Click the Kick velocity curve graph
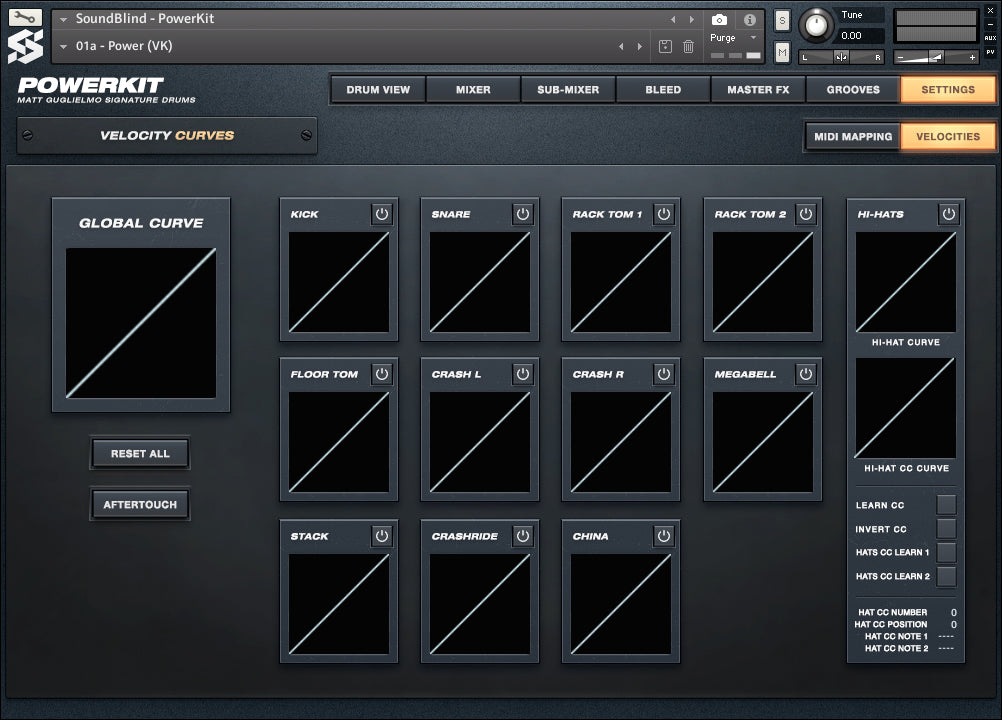This screenshot has width=1002, height=720. coord(339,282)
